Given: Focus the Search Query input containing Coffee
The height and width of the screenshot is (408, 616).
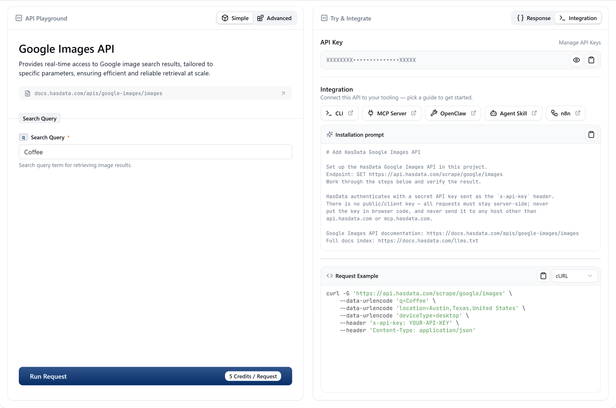Looking at the screenshot, I should 155,152.
